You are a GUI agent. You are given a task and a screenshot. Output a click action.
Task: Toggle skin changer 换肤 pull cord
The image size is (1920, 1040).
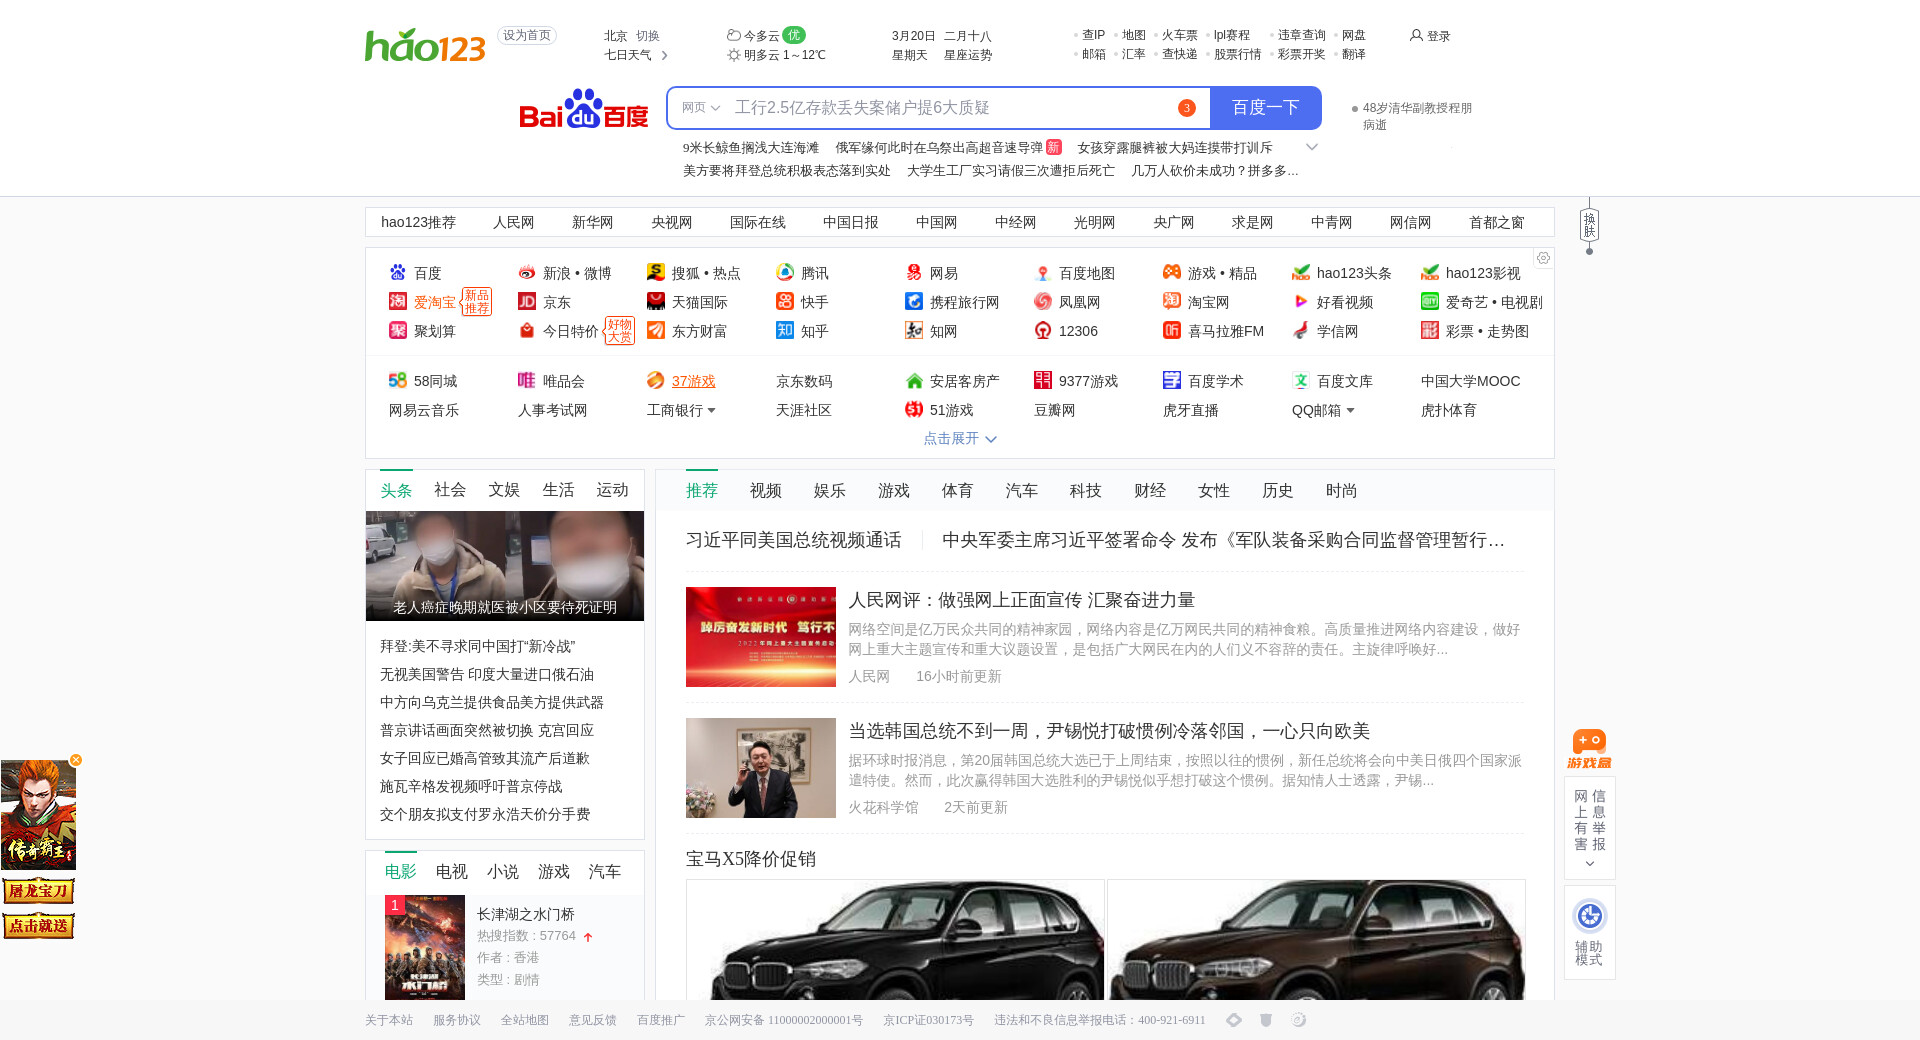click(x=1589, y=226)
